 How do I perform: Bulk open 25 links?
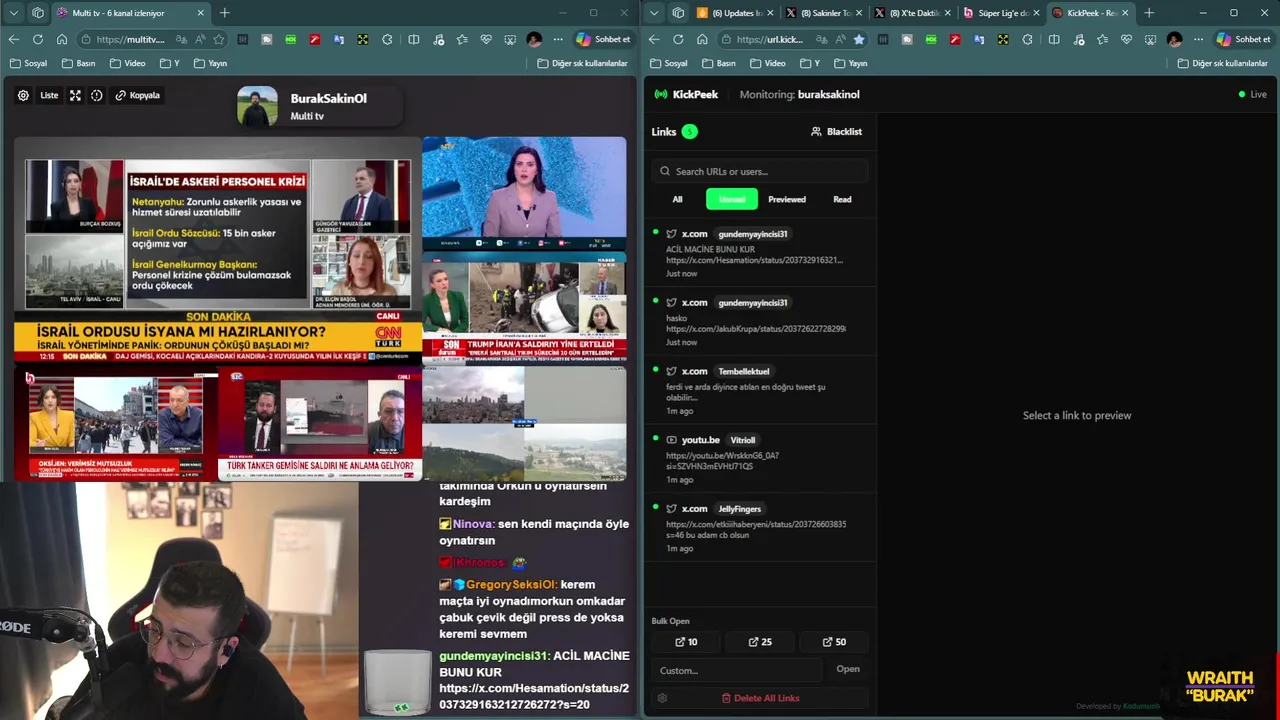point(760,642)
